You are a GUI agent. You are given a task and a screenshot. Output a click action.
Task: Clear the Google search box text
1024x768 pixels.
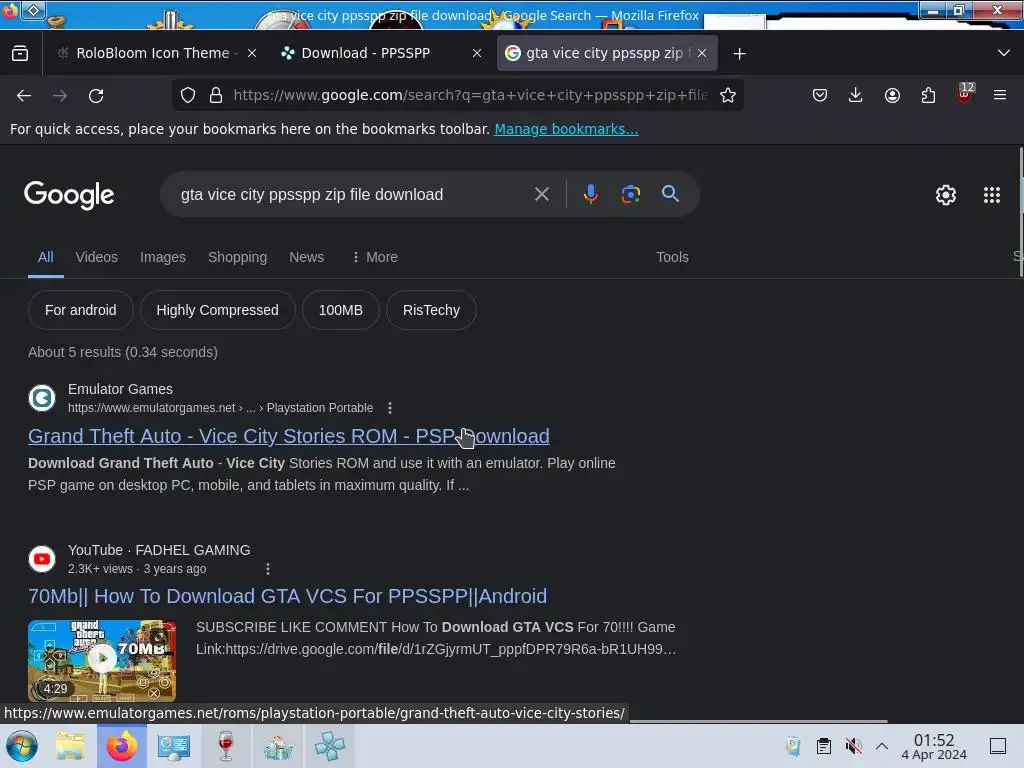pyautogui.click(x=541, y=194)
